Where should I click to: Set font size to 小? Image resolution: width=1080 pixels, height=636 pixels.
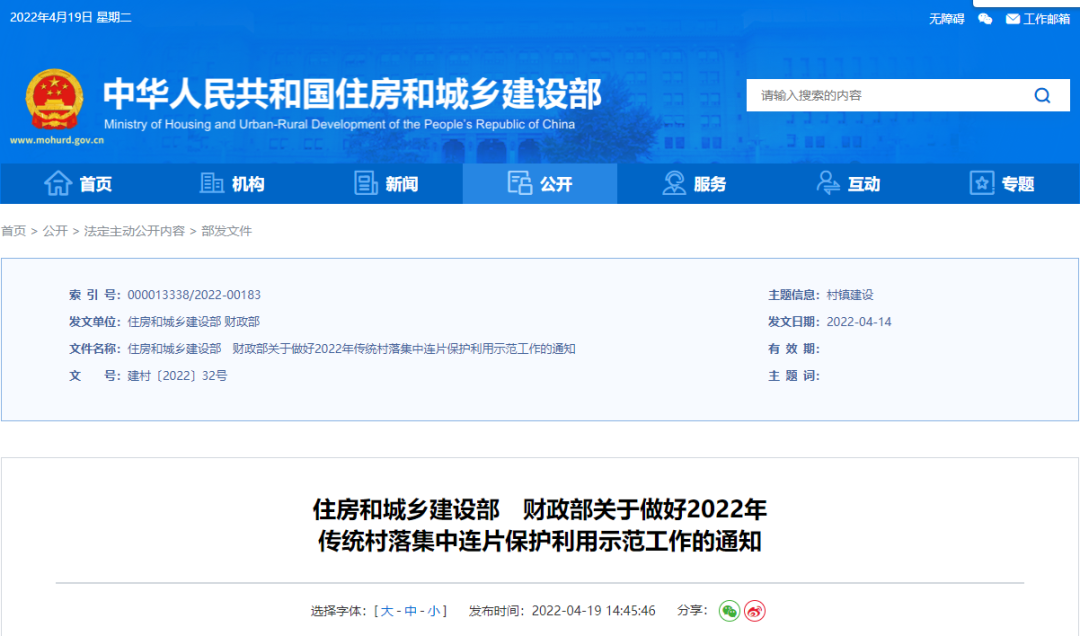434,611
